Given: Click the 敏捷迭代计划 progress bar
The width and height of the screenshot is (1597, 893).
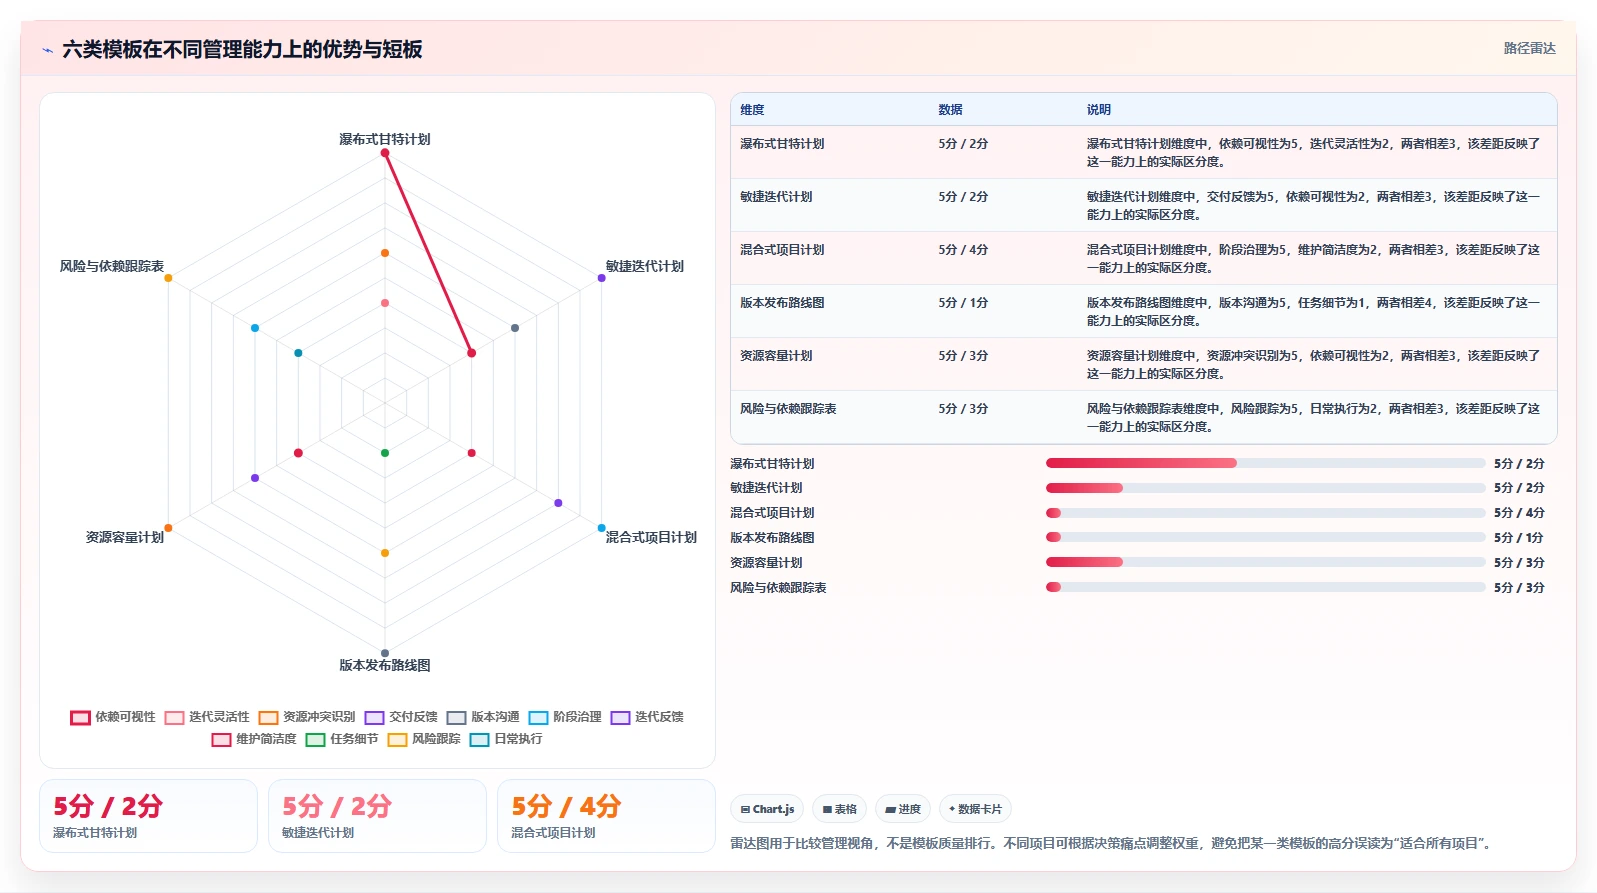Looking at the screenshot, I should pyautogui.click(x=1265, y=488).
